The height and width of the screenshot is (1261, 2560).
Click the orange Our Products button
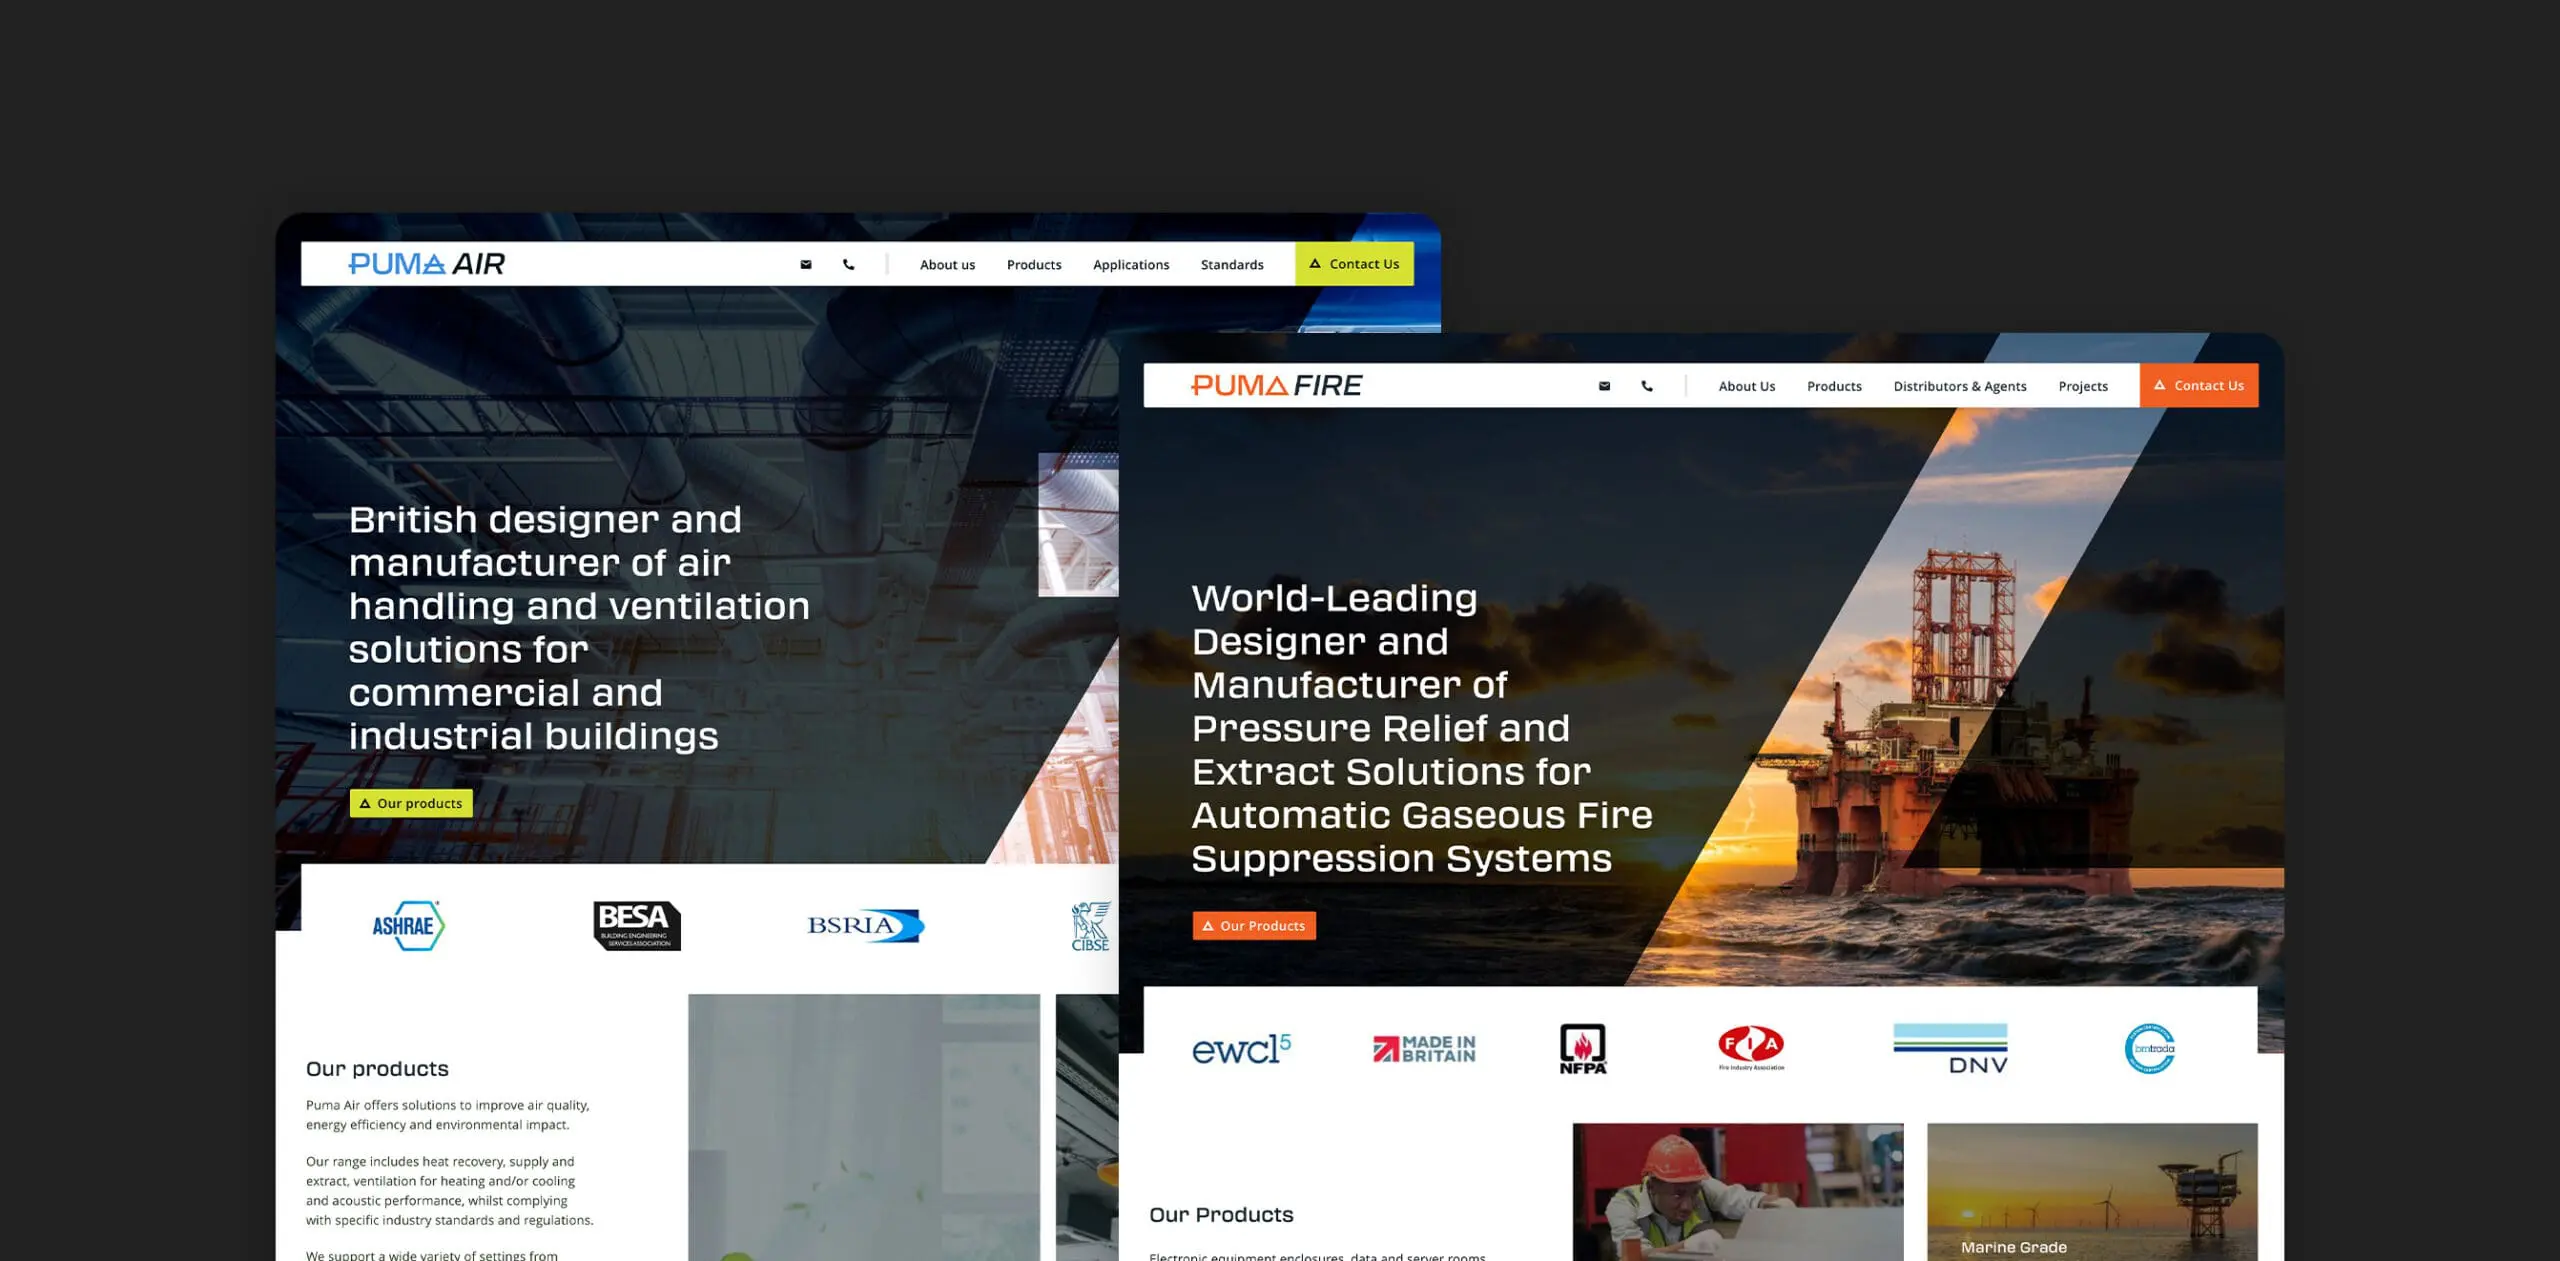pyautogui.click(x=1254, y=926)
